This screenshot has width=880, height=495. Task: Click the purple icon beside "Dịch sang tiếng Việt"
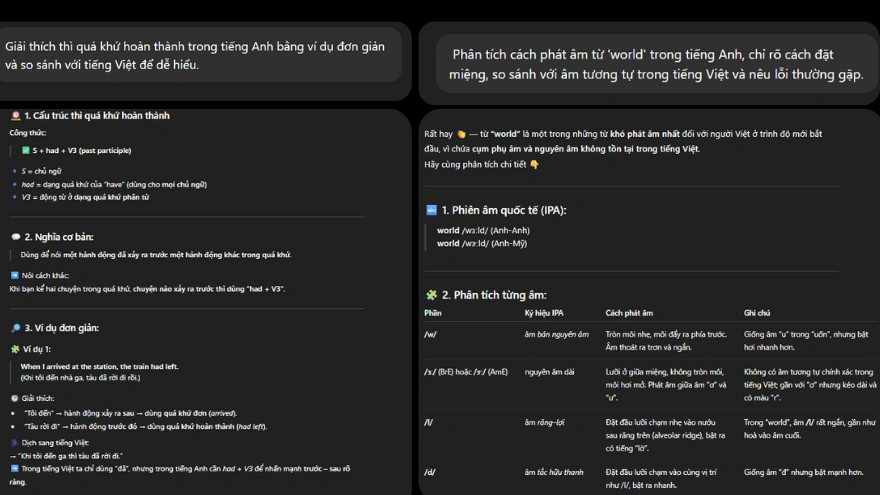[14, 442]
